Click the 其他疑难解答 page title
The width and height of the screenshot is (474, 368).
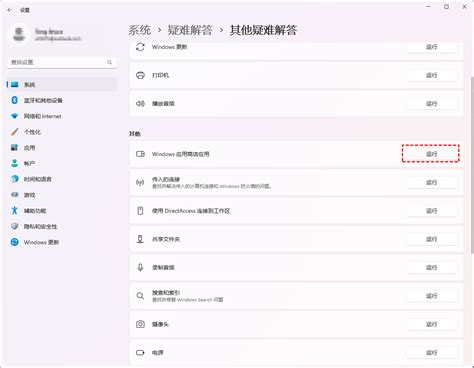click(263, 30)
